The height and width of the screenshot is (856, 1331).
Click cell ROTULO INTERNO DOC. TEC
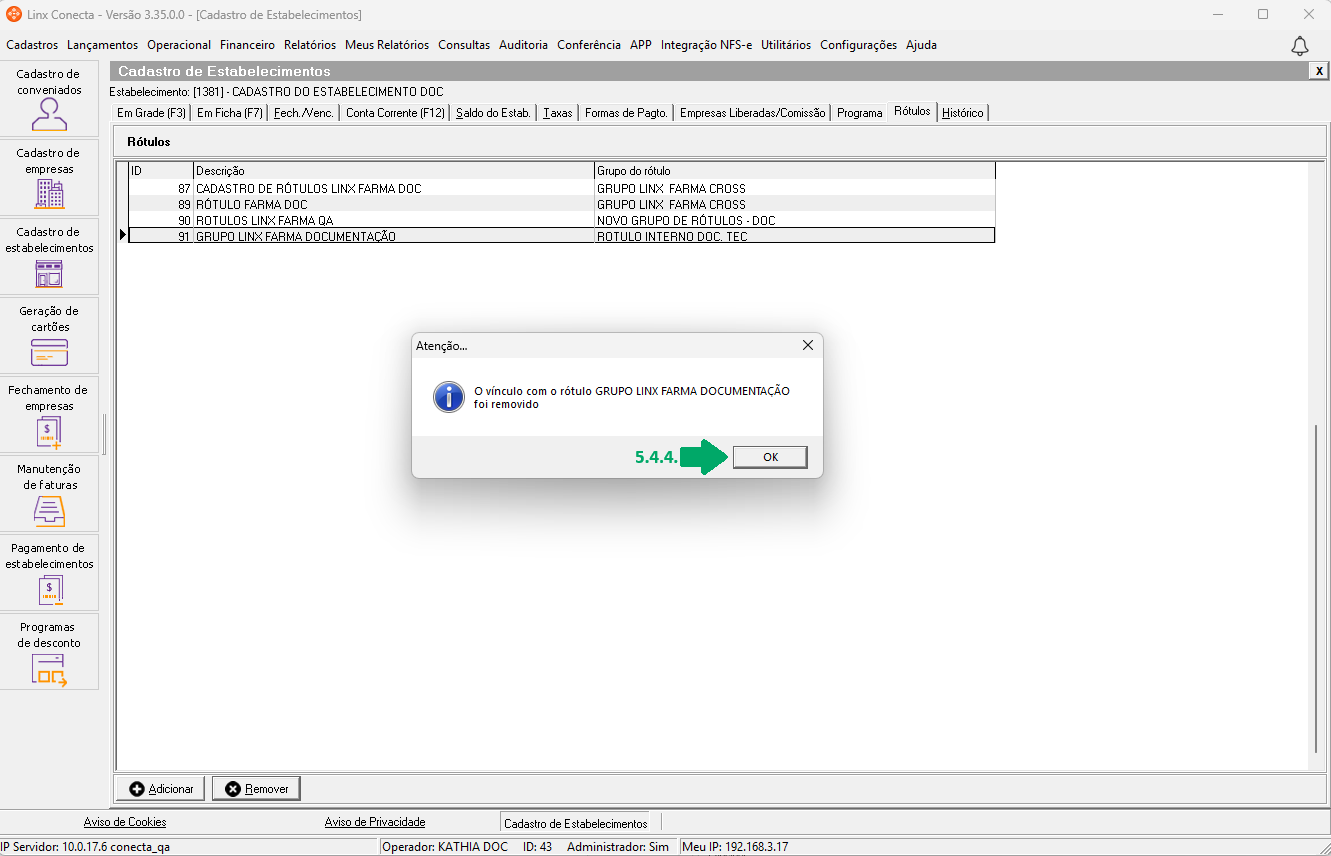pyautogui.click(x=795, y=236)
